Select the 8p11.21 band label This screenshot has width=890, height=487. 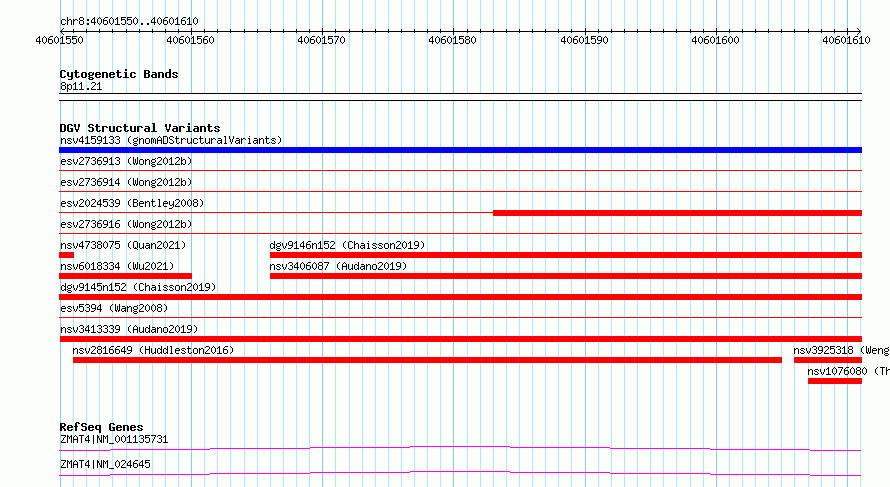[x=81, y=86]
